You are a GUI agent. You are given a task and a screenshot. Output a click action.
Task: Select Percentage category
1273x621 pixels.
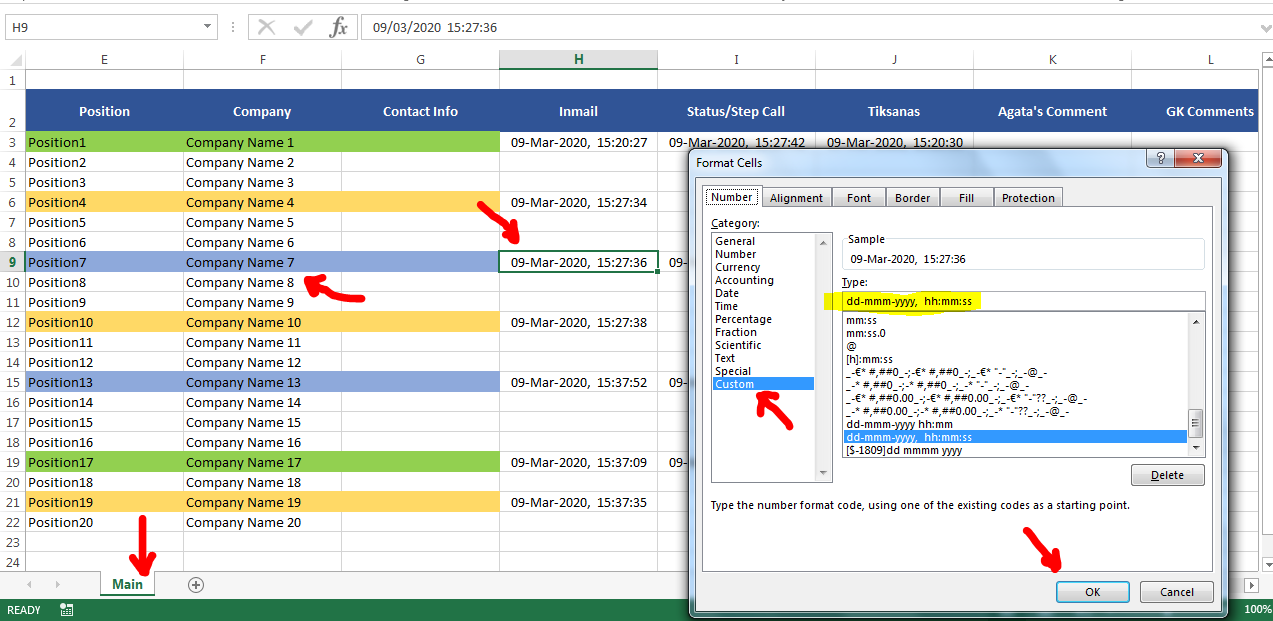(x=763, y=319)
